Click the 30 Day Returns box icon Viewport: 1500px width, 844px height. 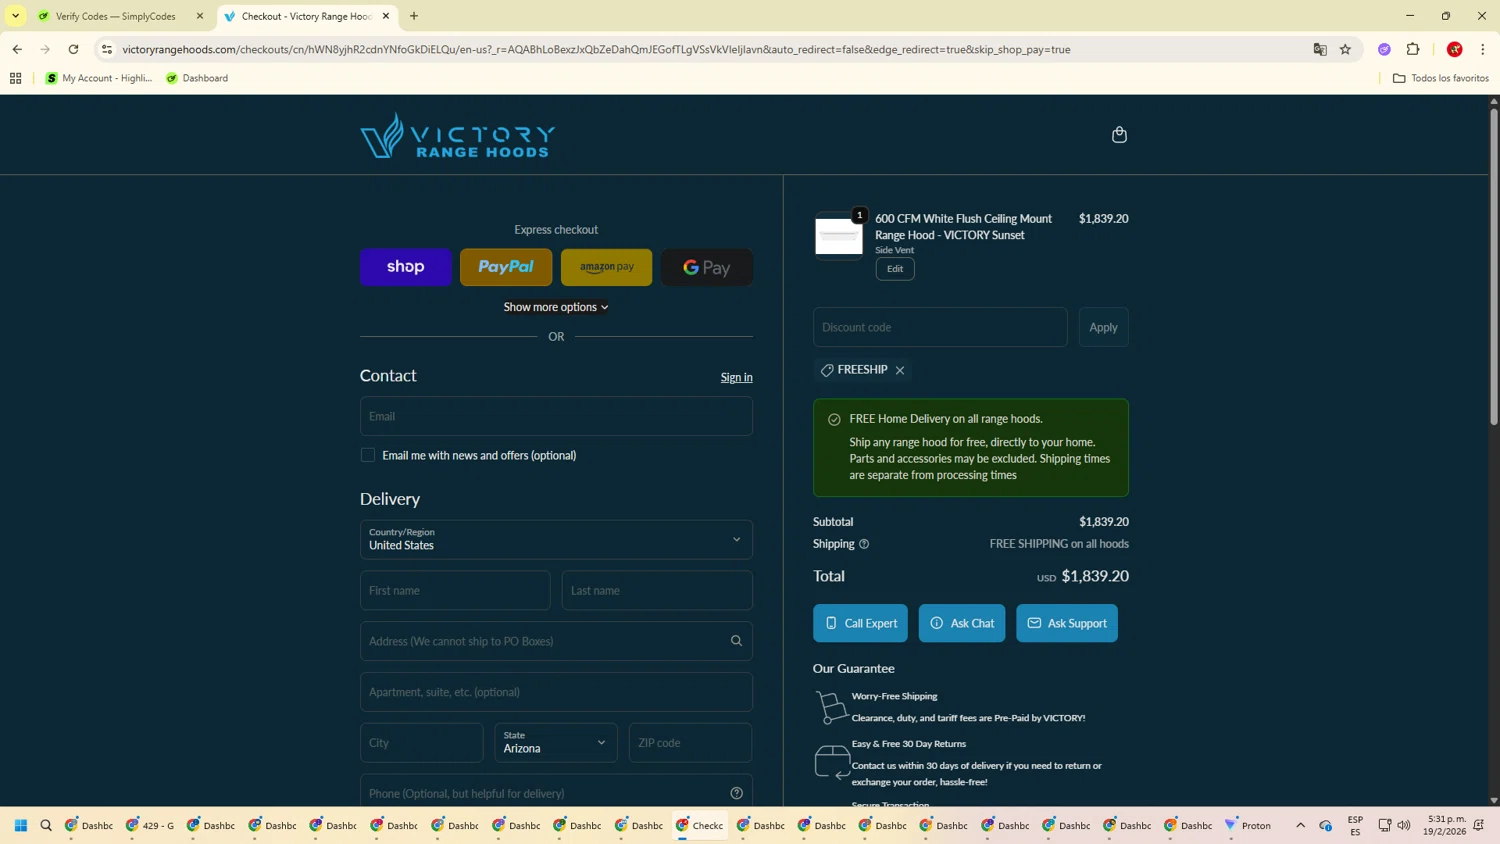pos(832,762)
